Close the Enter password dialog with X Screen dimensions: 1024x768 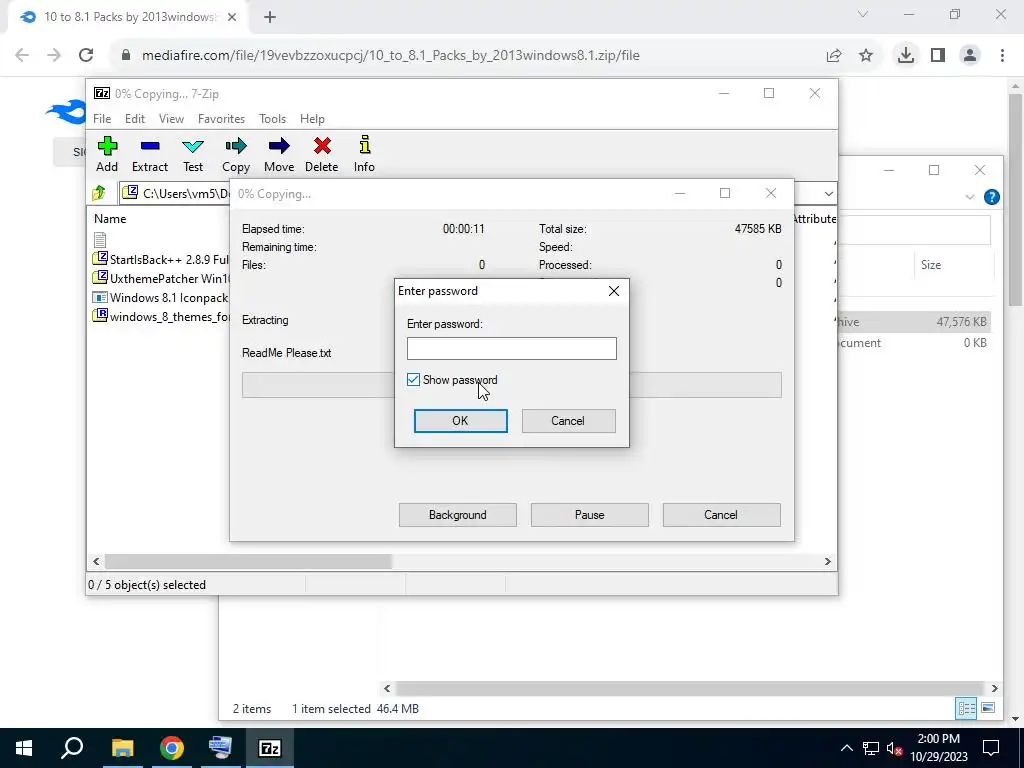[x=614, y=291]
